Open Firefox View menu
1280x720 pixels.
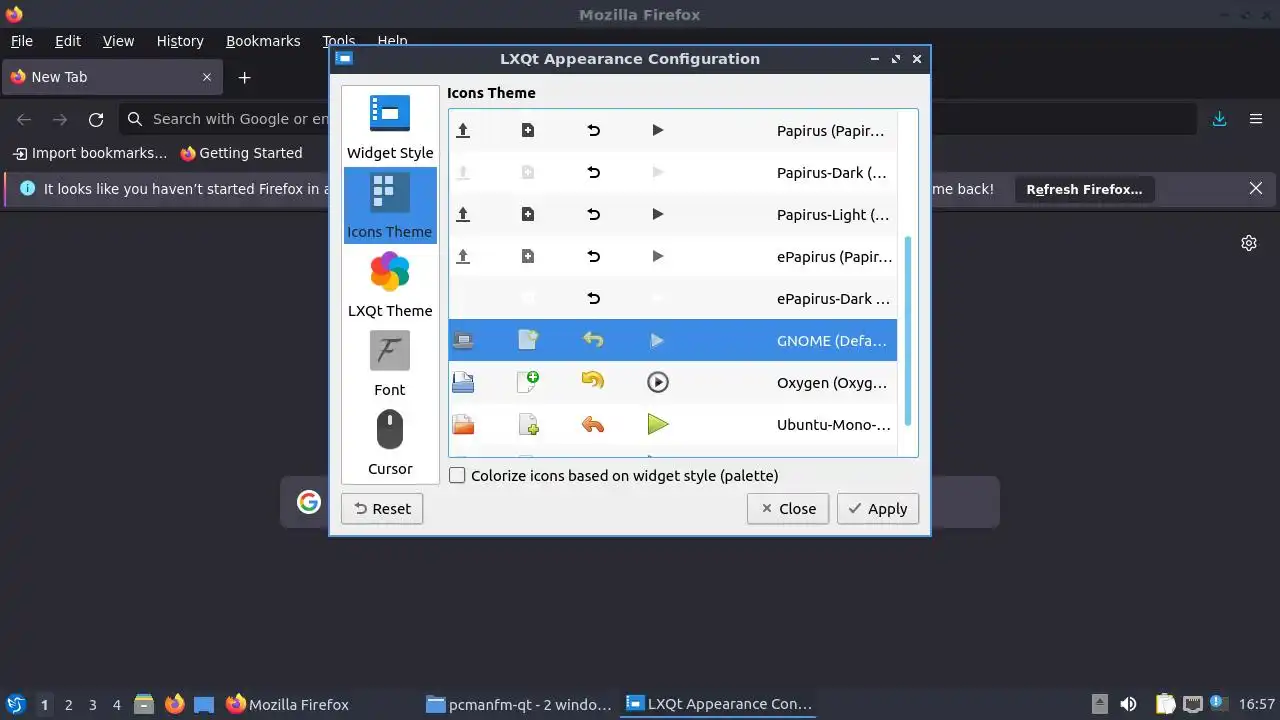coord(118,41)
